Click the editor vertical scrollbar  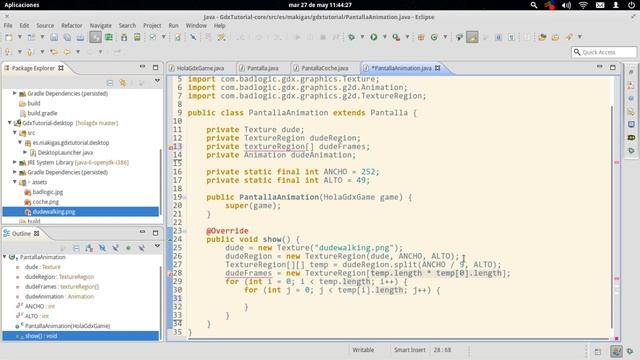612,216
